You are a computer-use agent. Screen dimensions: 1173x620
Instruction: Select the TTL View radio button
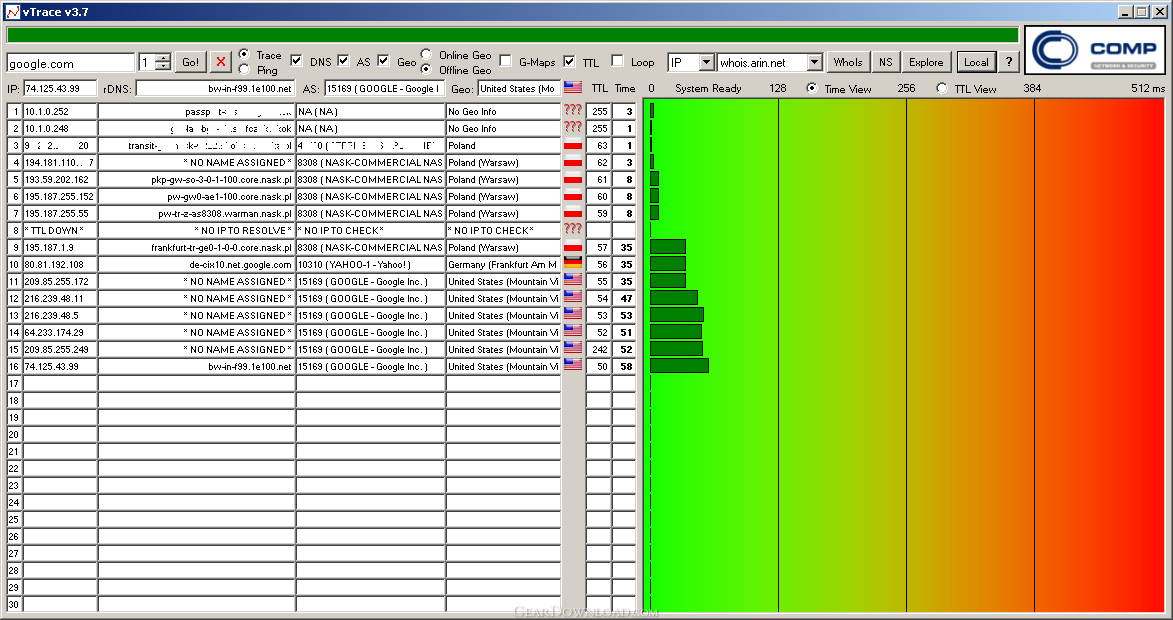point(942,88)
